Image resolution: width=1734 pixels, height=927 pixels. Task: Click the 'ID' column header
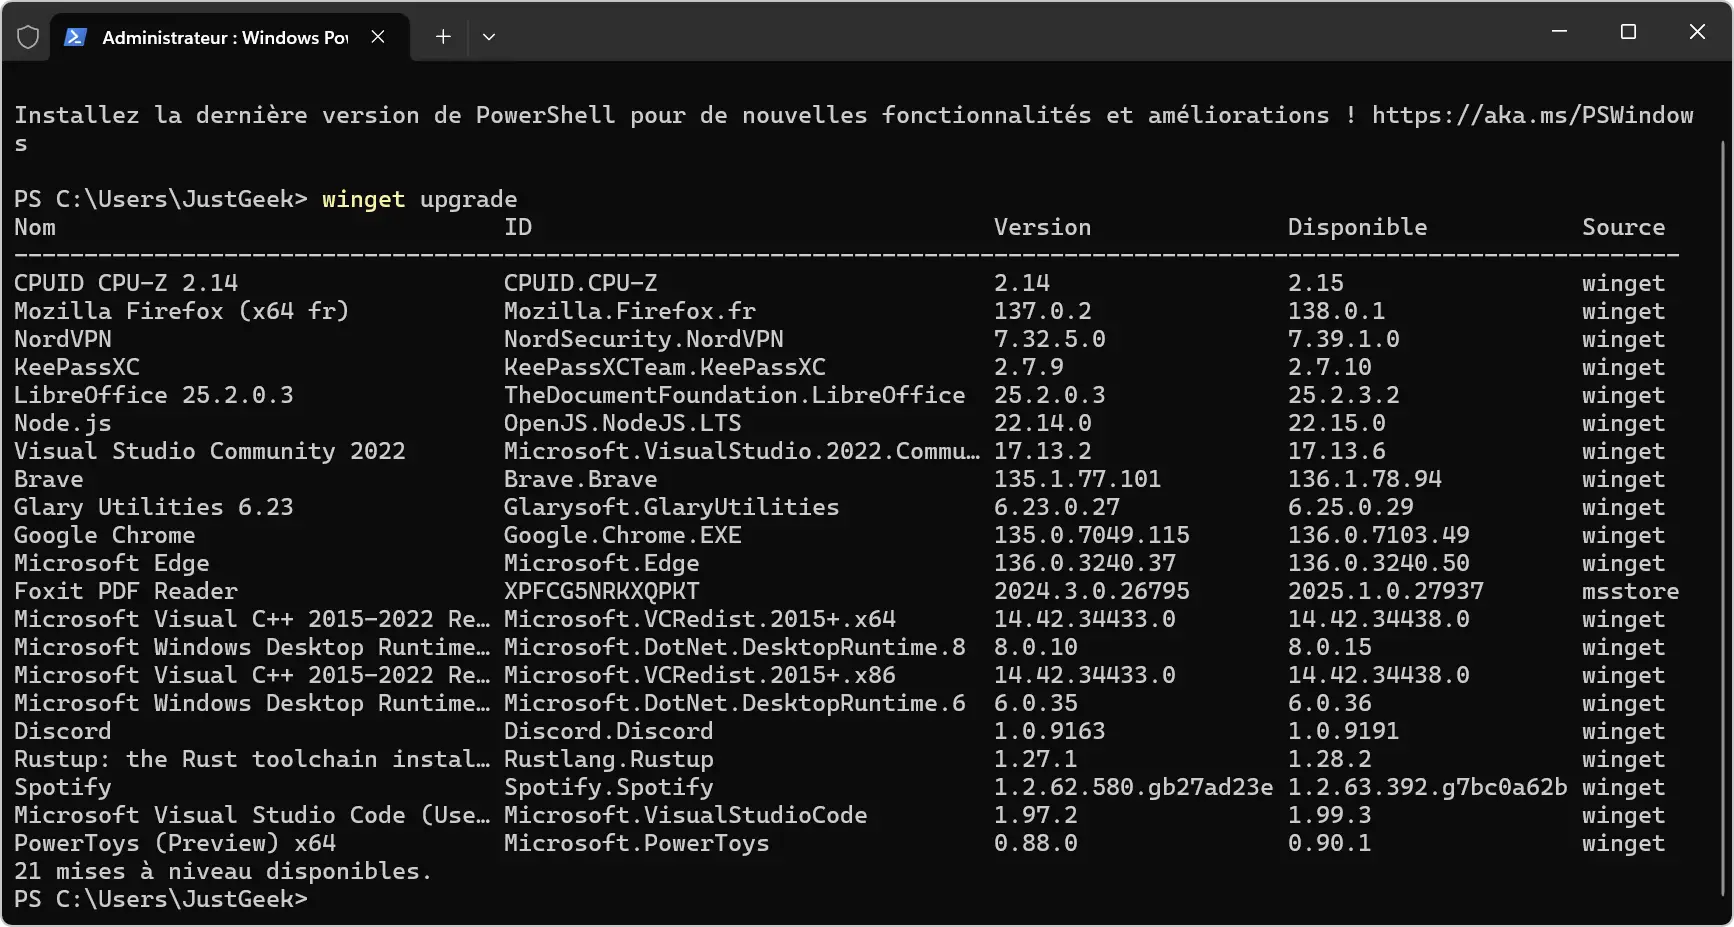point(518,227)
